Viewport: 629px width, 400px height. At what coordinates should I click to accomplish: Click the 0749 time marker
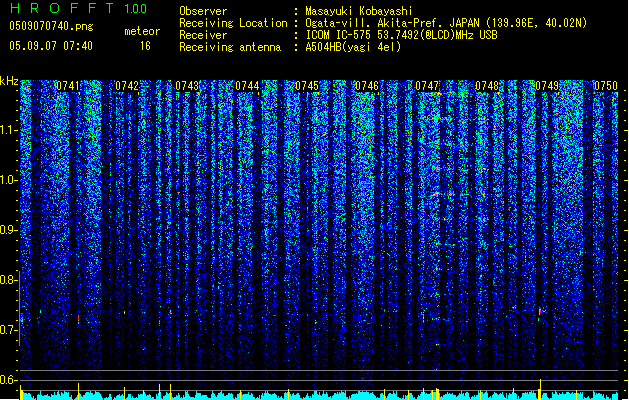point(547,86)
